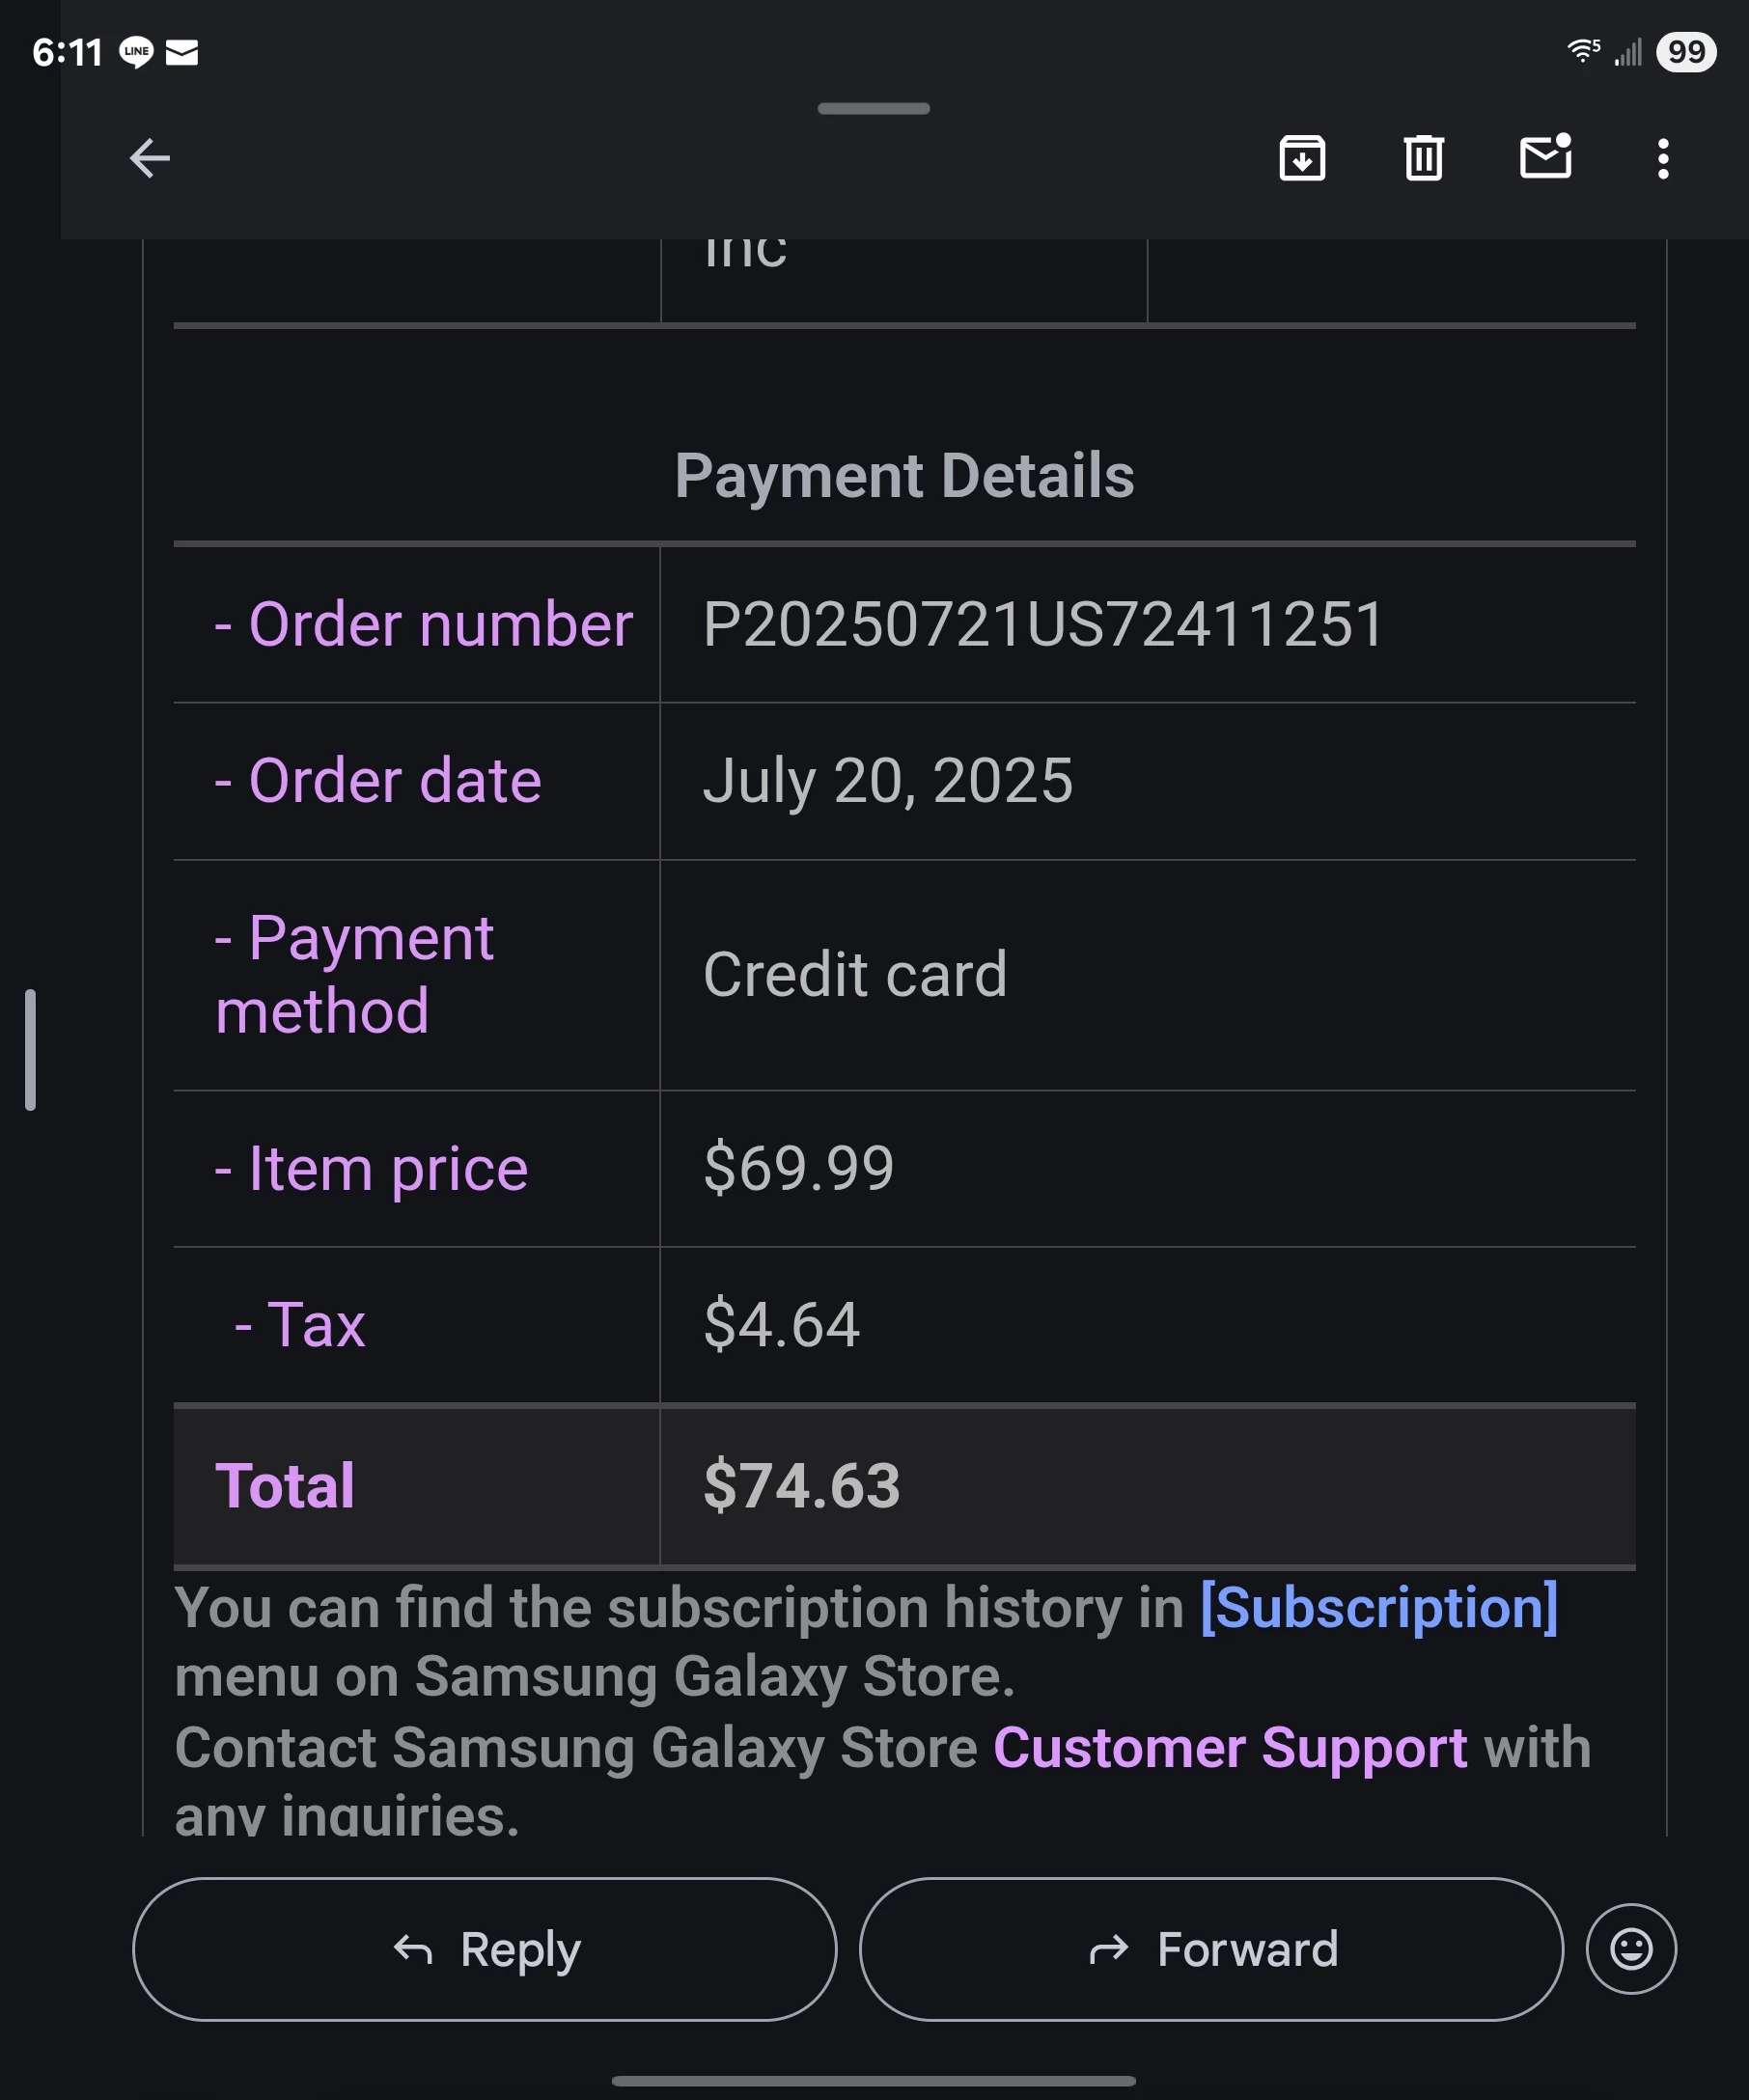1749x2100 pixels.
Task: Open the three-dot more options menu
Action: pos(1663,158)
